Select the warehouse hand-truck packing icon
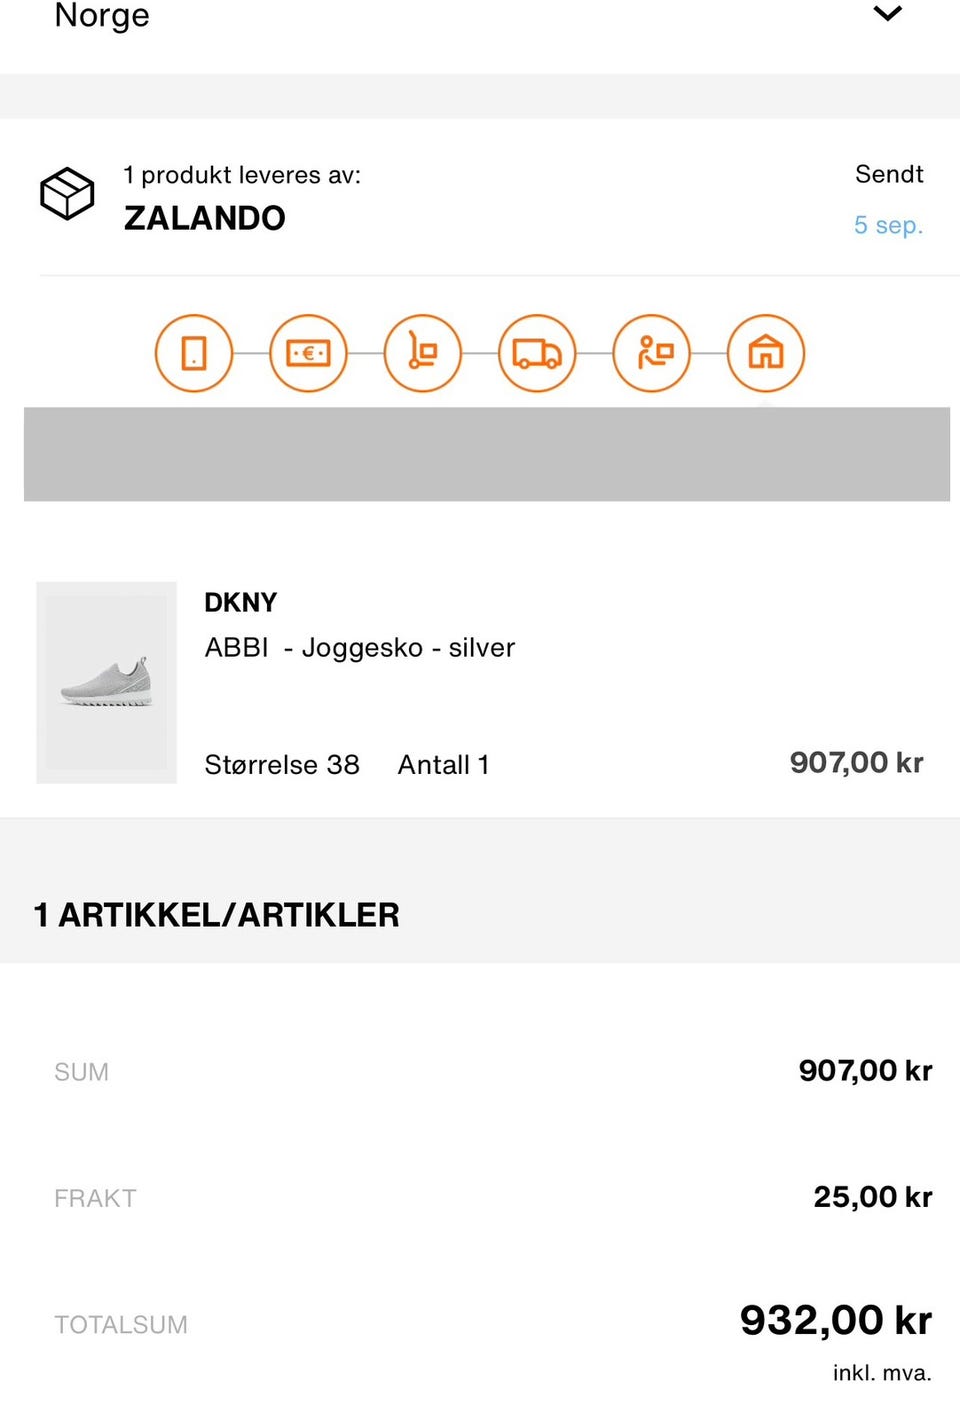This screenshot has height=1420, width=960. click(x=423, y=353)
